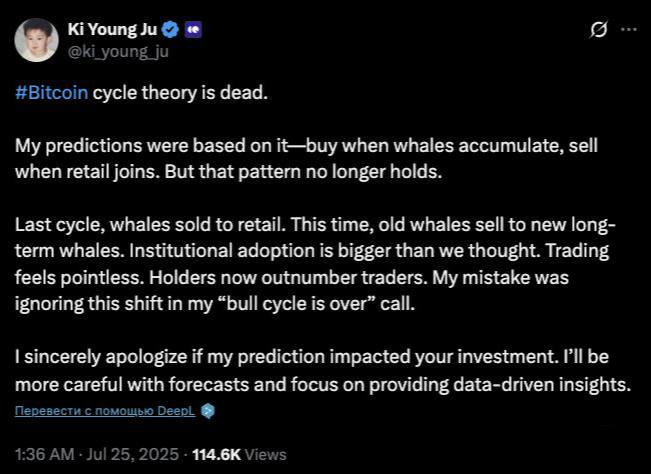Click the Jul 25, 2025 date
The image size is (651, 474).
(132, 454)
